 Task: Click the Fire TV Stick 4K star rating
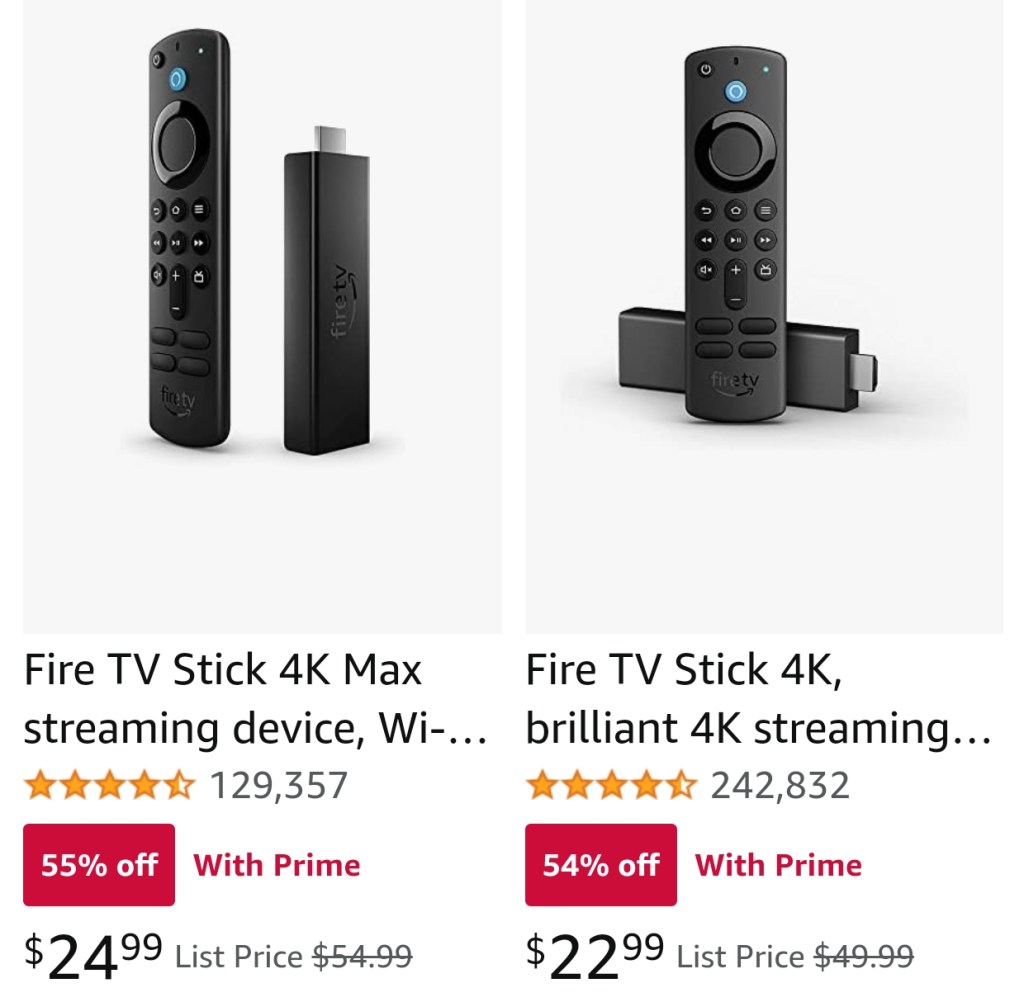611,785
